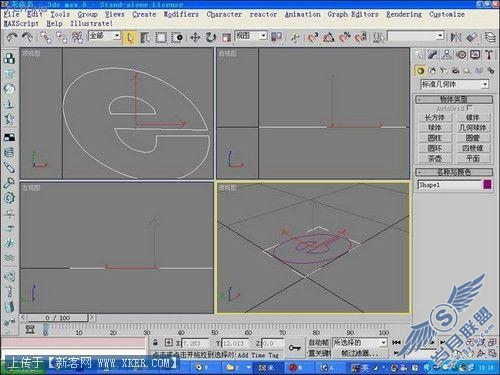Enable the AutoGrid checkbox
Viewport: 500px width, 375px height.
[x=469, y=108]
